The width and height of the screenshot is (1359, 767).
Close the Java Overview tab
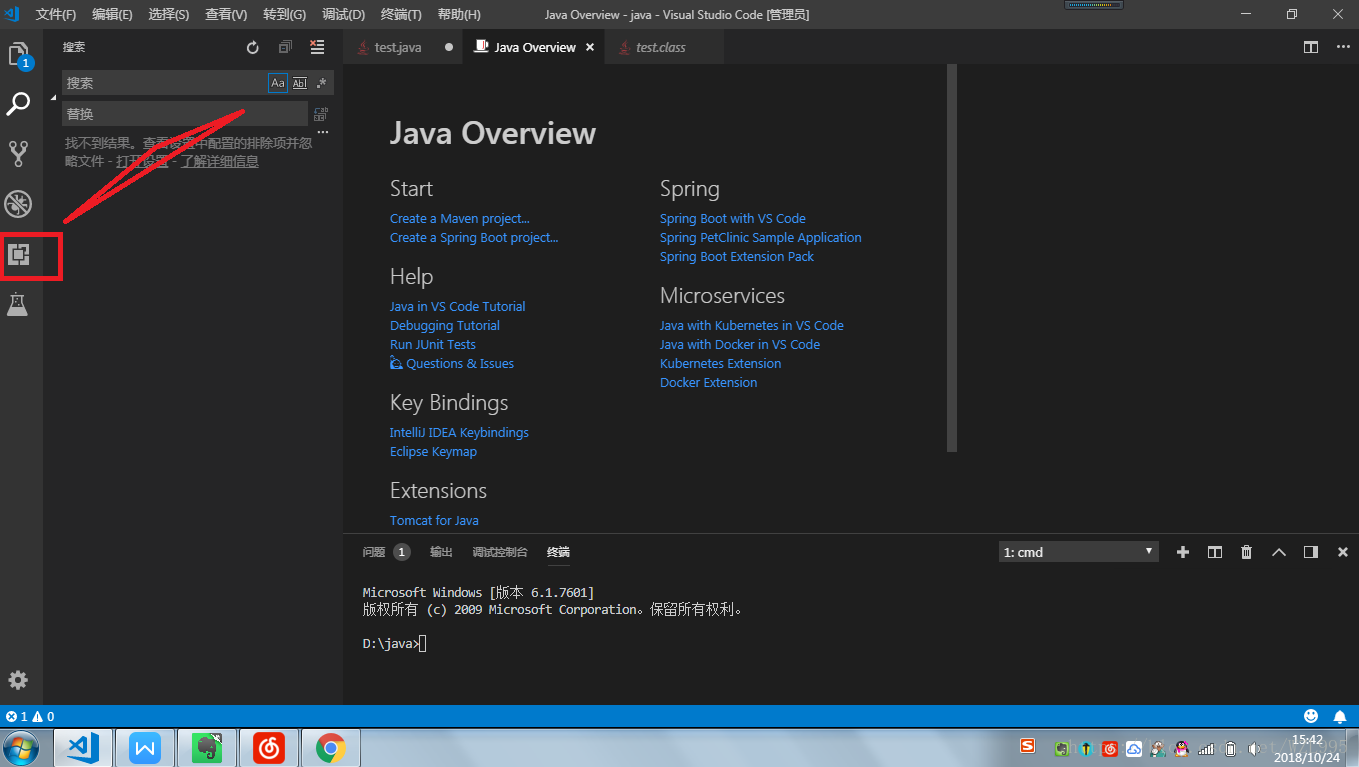coord(590,47)
